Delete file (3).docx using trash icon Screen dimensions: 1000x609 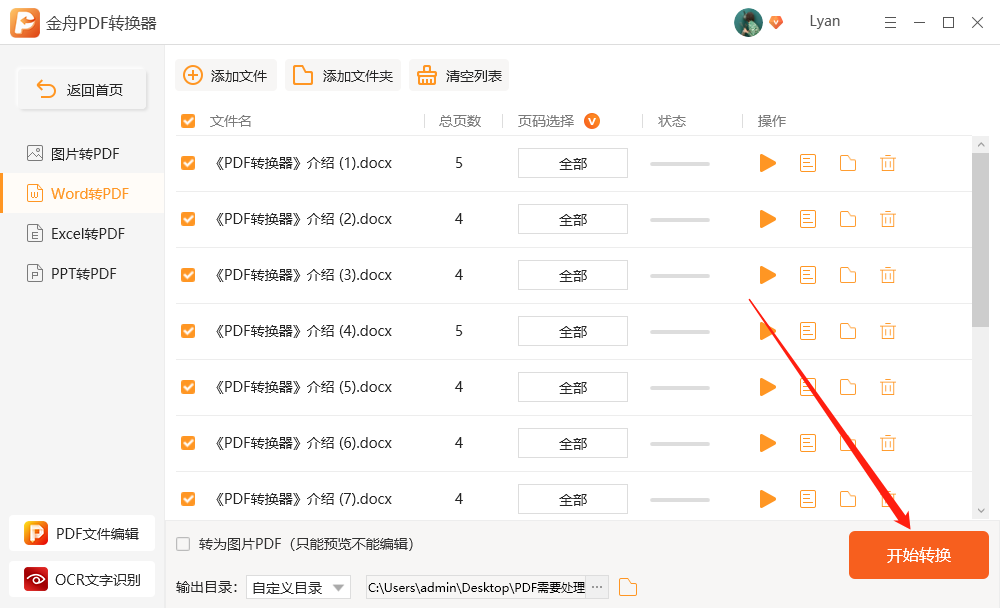pyautogui.click(x=888, y=275)
